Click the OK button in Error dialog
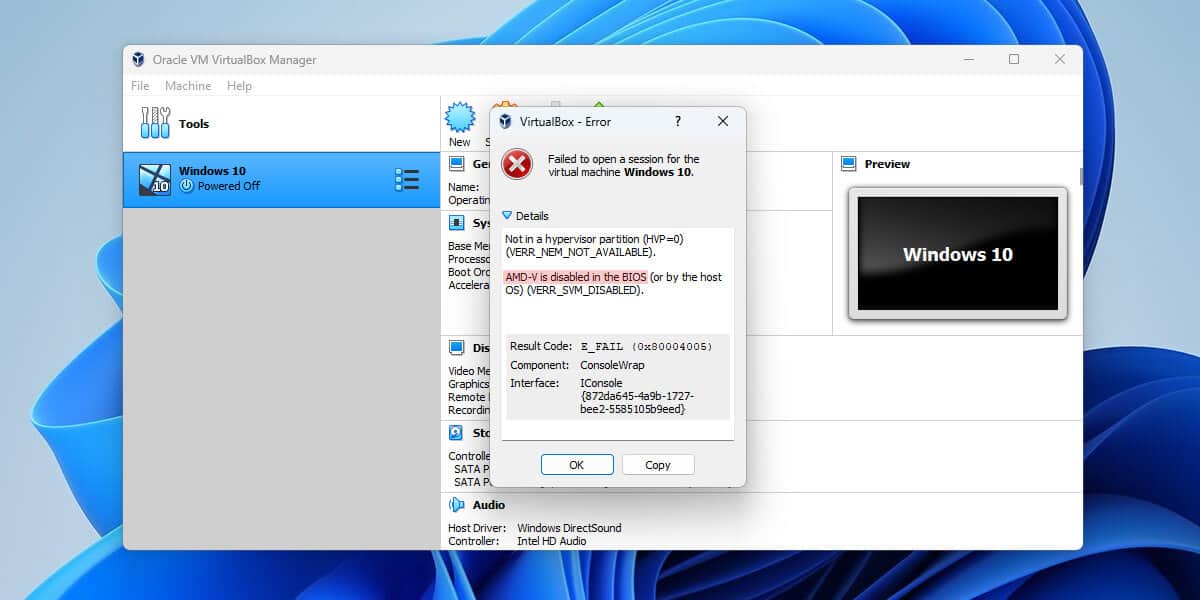Viewport: 1200px width, 600px height. tap(577, 465)
